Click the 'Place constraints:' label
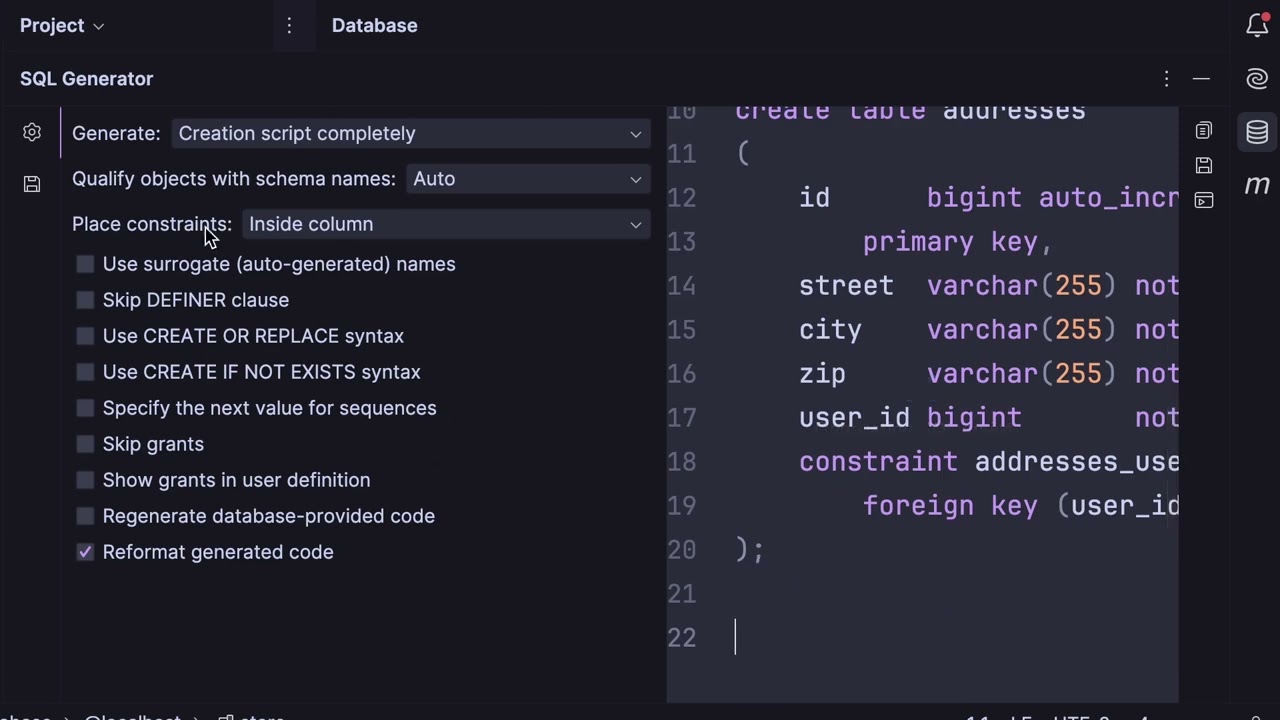Screen dimensions: 1280x720 [152, 224]
